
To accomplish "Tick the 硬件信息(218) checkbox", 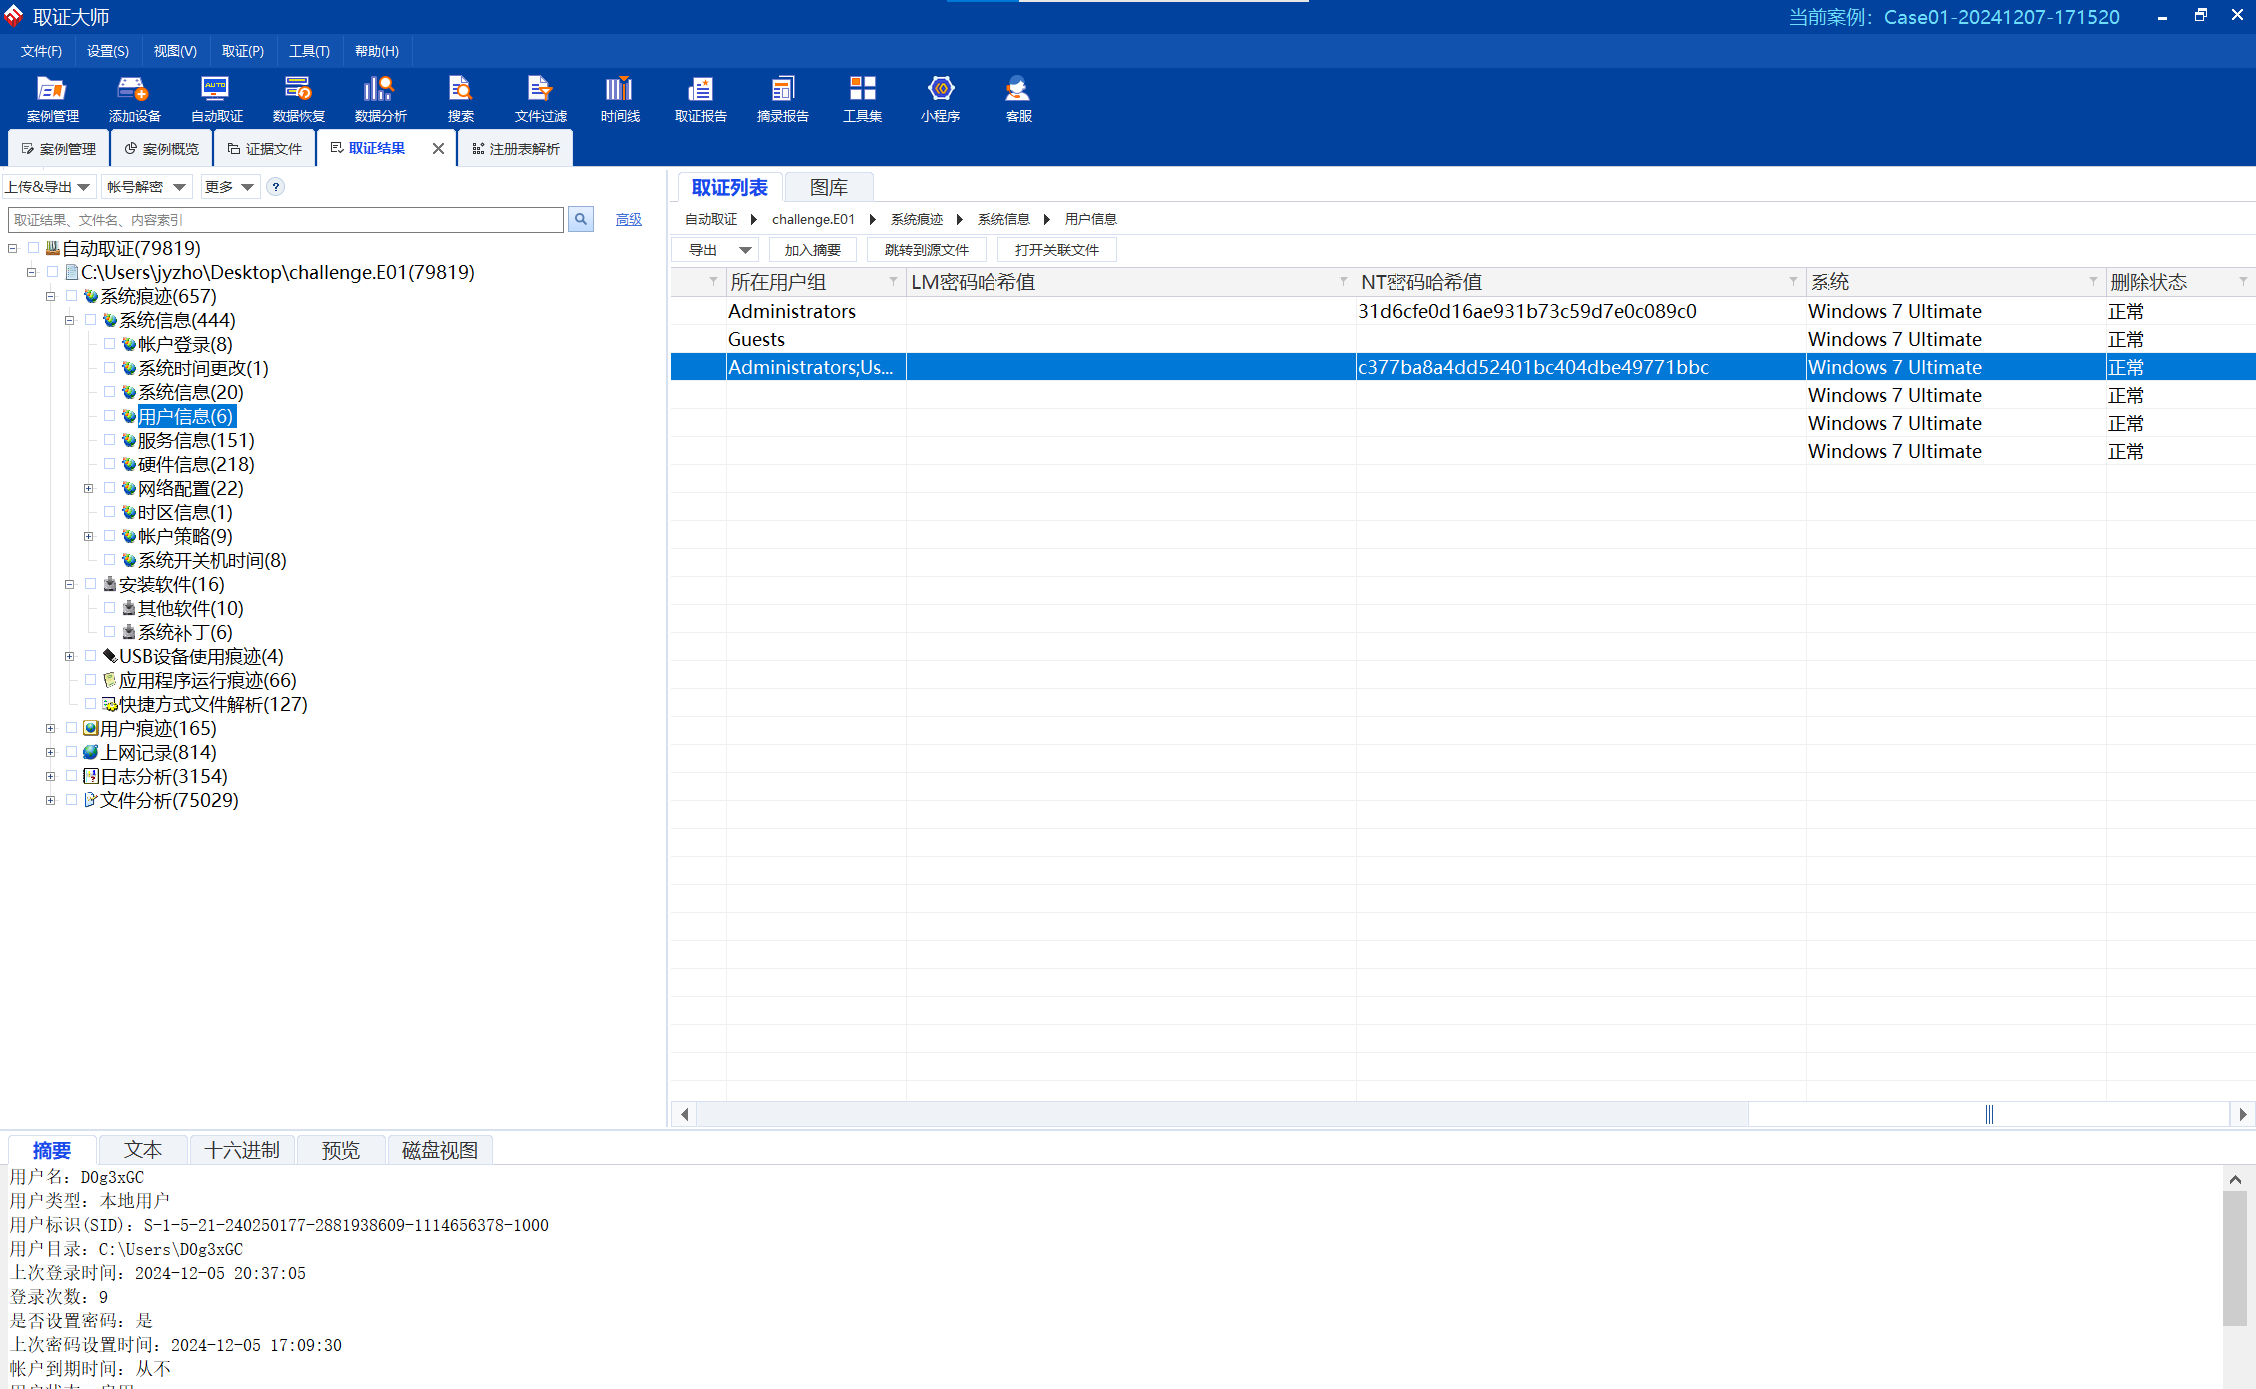I will [109, 463].
